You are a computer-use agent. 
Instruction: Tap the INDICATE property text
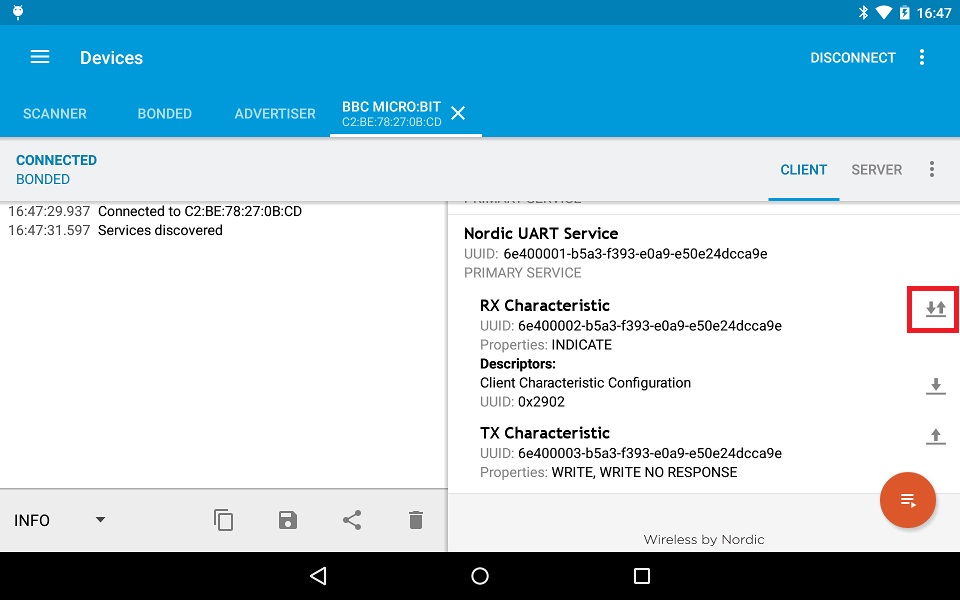pyautogui.click(x=582, y=345)
